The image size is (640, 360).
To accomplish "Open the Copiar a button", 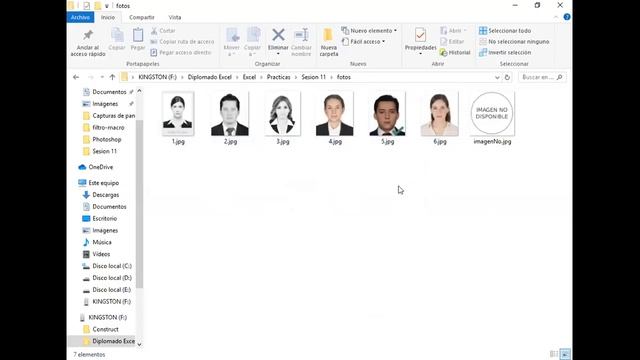I will [x=253, y=42].
